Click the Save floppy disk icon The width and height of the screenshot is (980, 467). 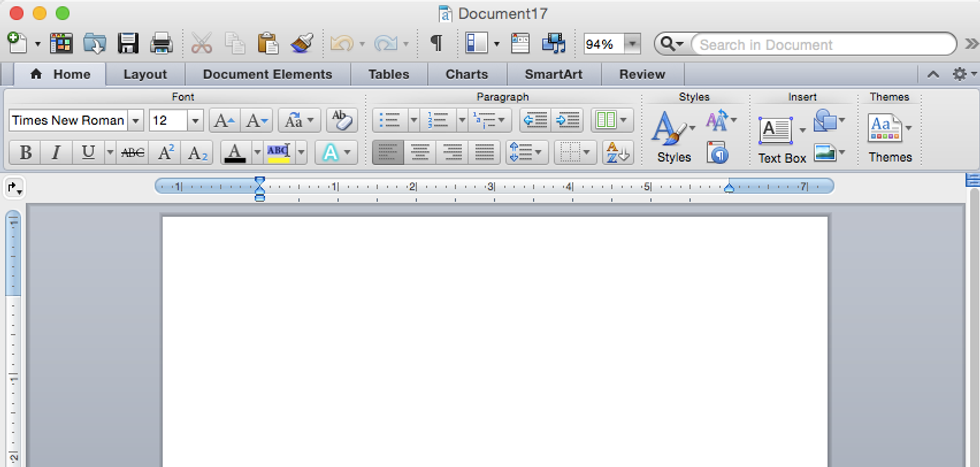[x=128, y=44]
